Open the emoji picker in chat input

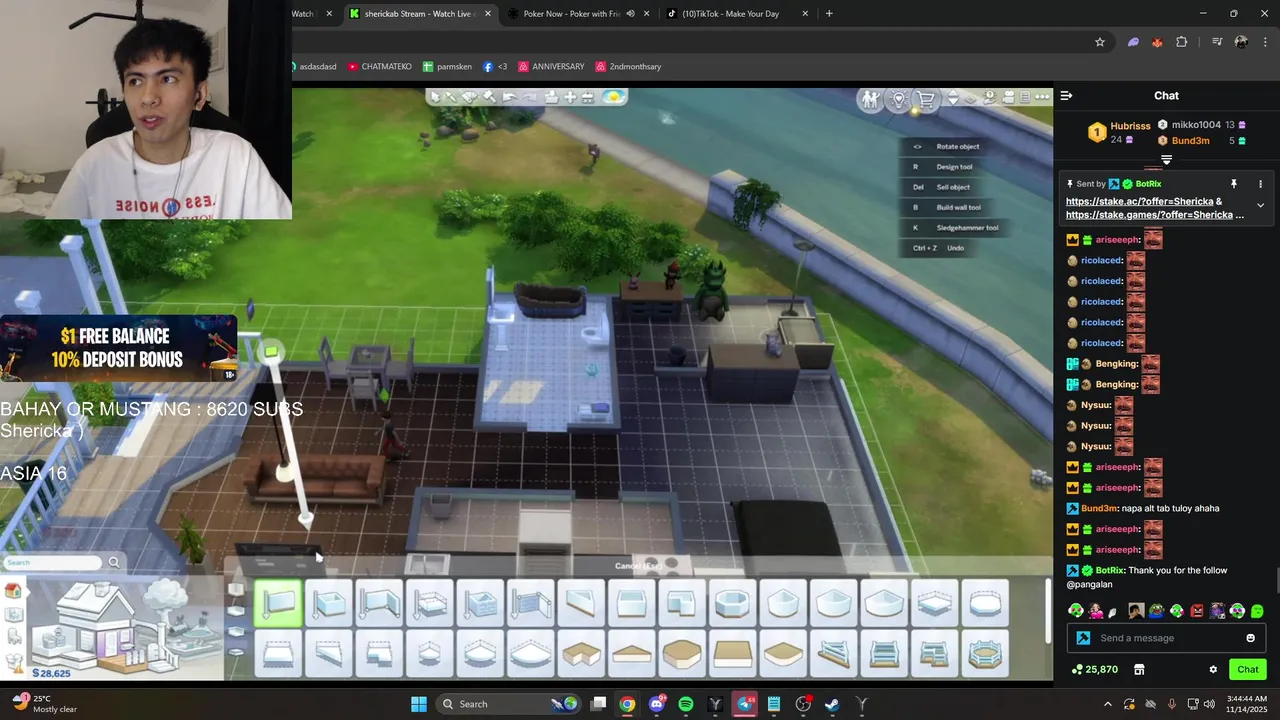point(1250,638)
